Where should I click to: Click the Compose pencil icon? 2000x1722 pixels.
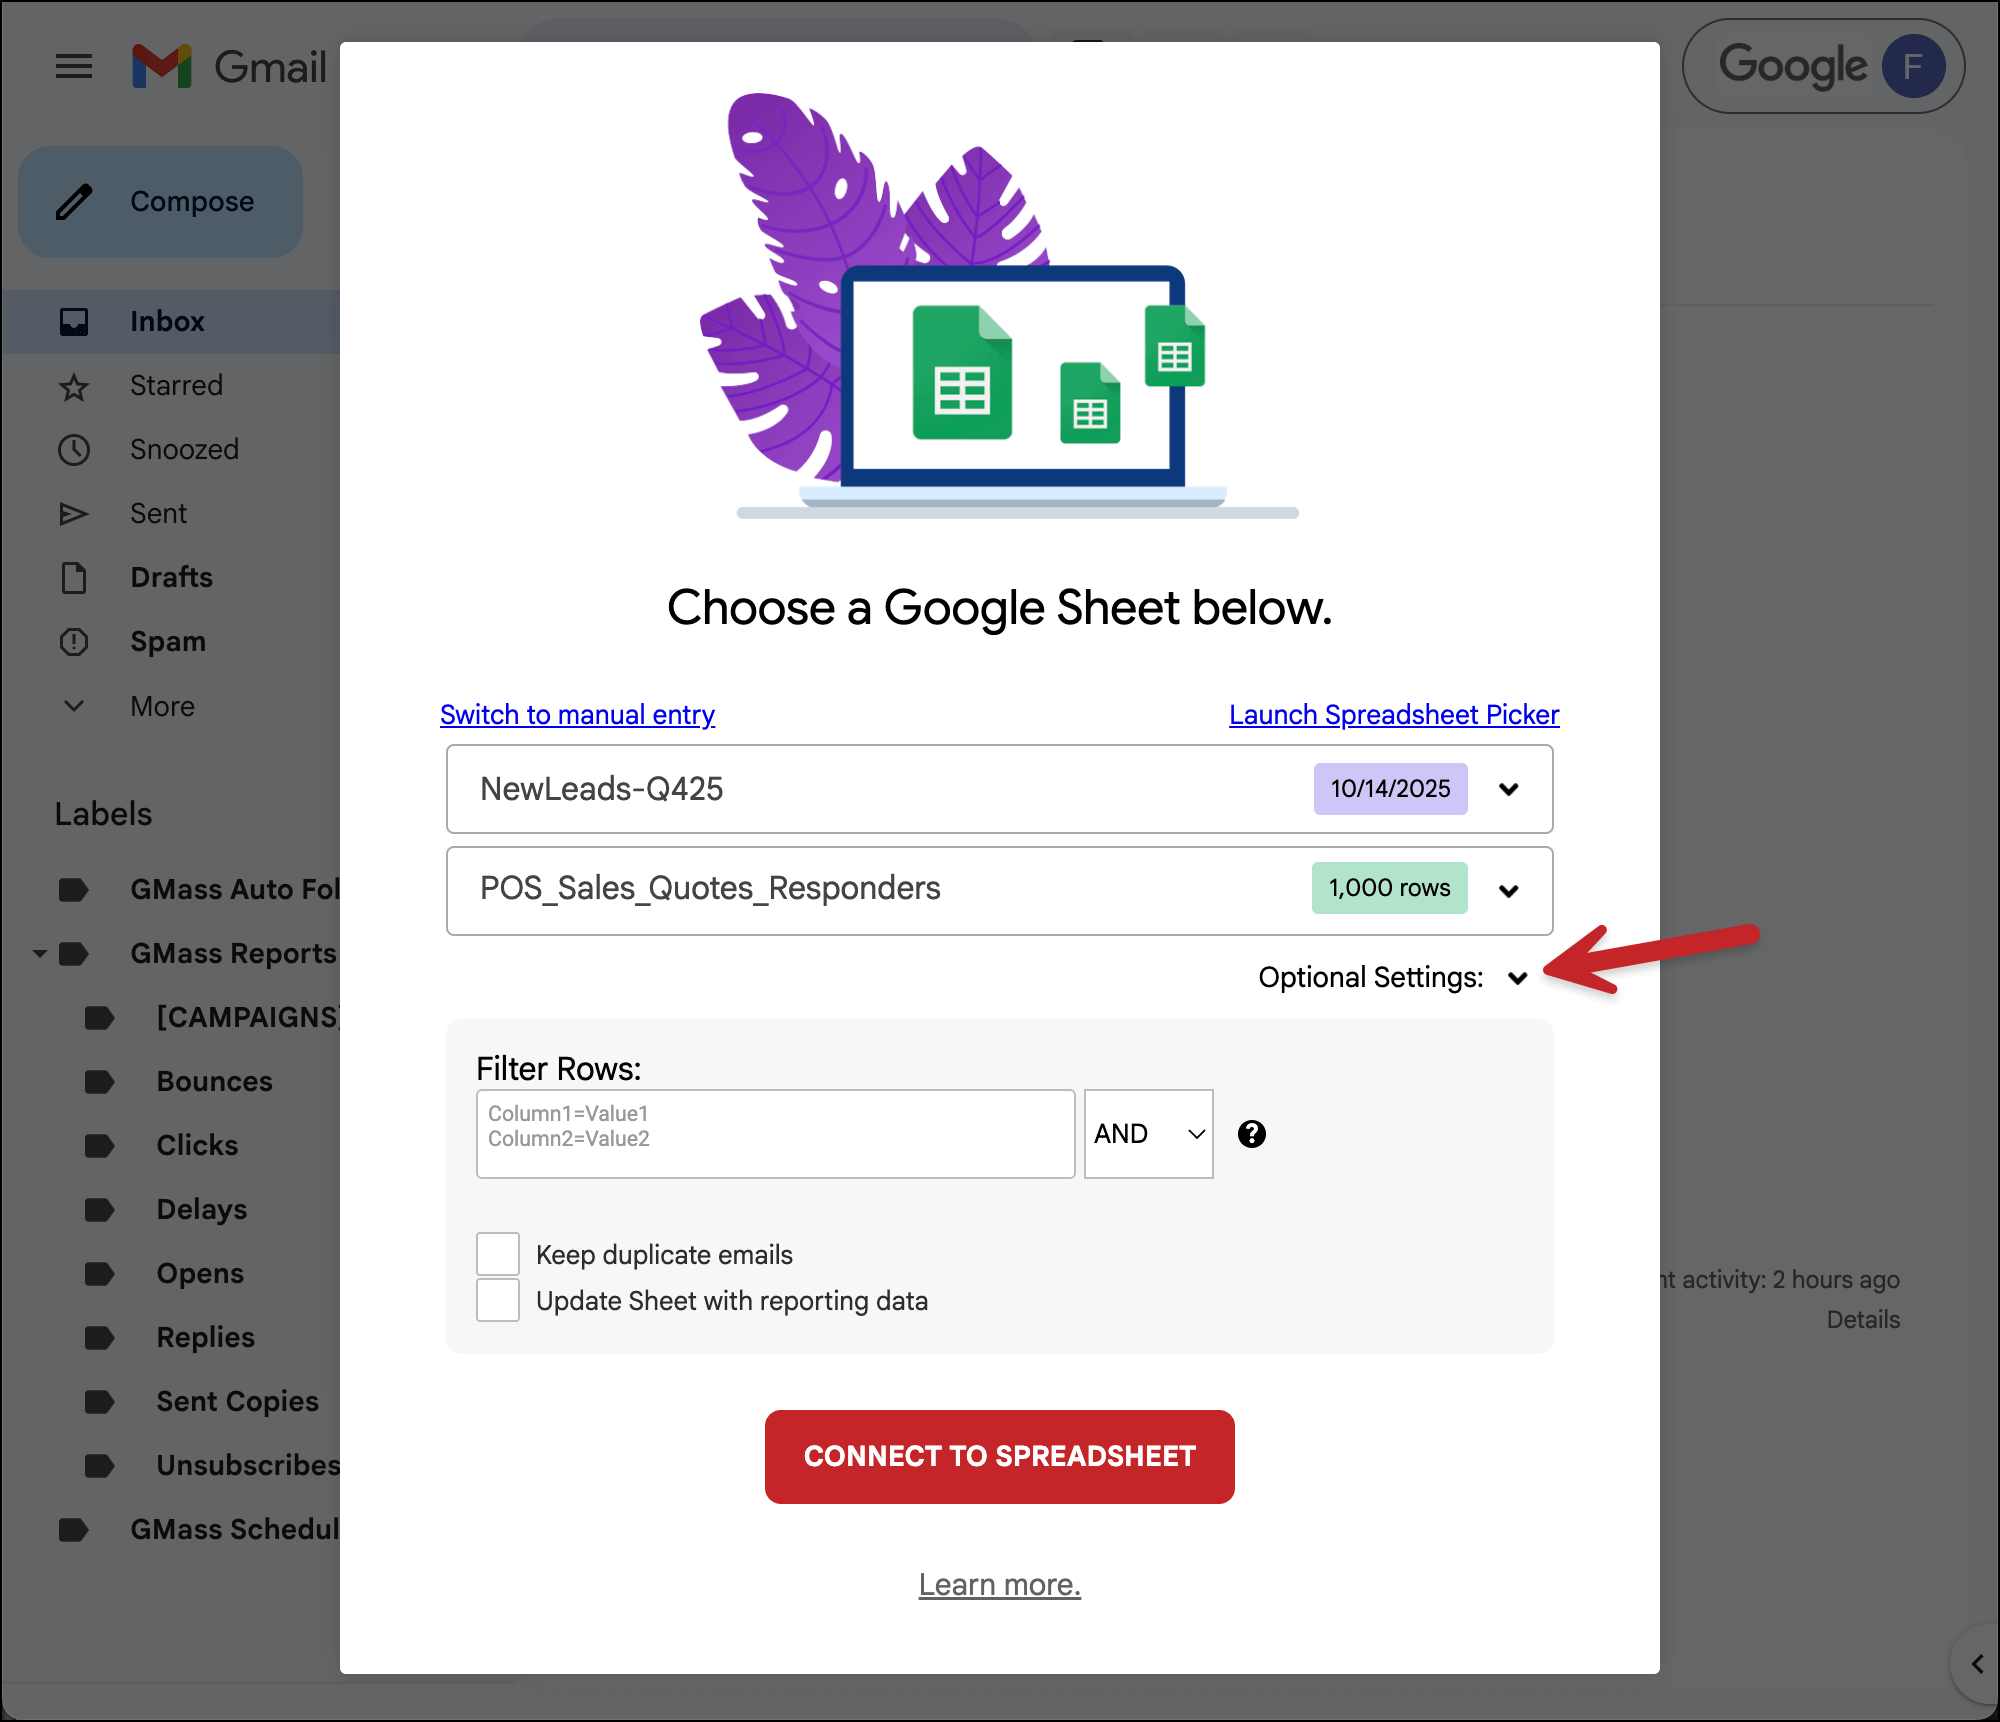click(x=75, y=202)
